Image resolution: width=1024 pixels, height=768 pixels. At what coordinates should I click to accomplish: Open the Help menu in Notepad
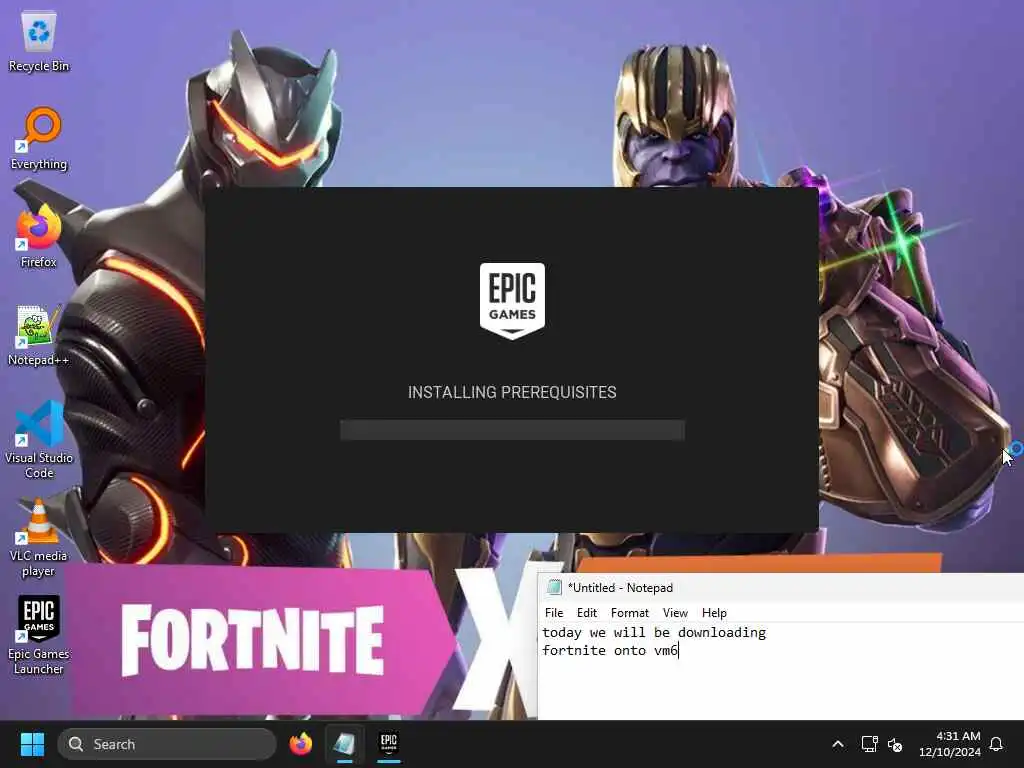pyautogui.click(x=714, y=613)
